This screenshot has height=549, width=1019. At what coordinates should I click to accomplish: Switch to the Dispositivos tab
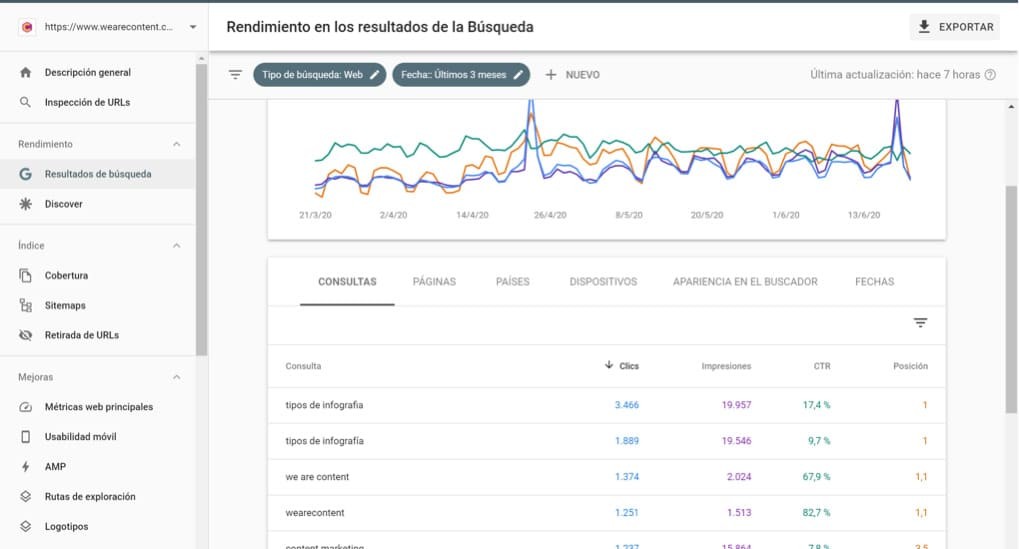603,282
